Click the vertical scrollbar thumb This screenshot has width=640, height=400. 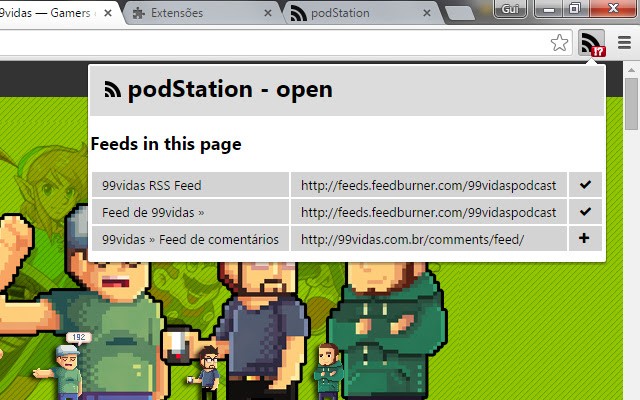631,104
